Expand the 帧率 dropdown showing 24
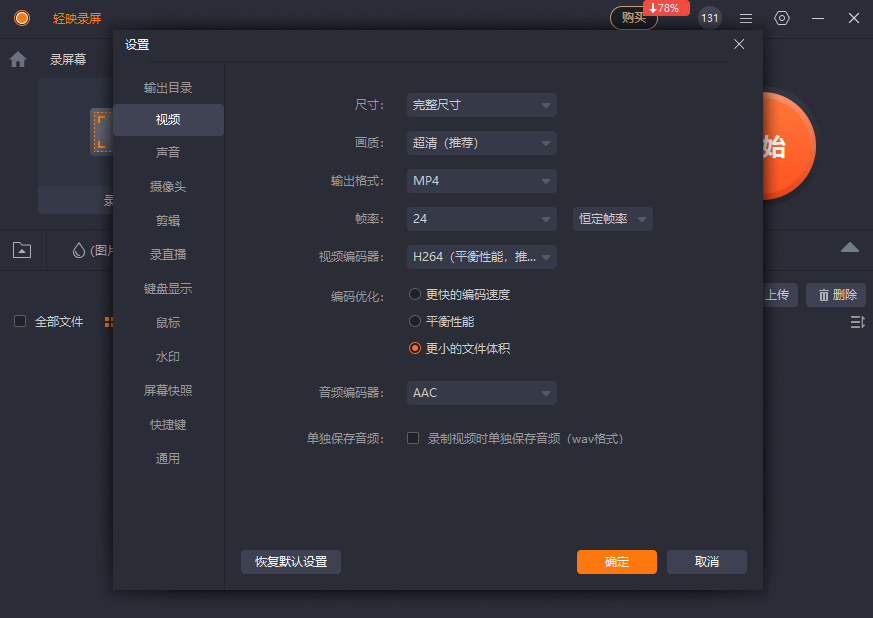Screen dimensions: 873x618 [x=482, y=219]
